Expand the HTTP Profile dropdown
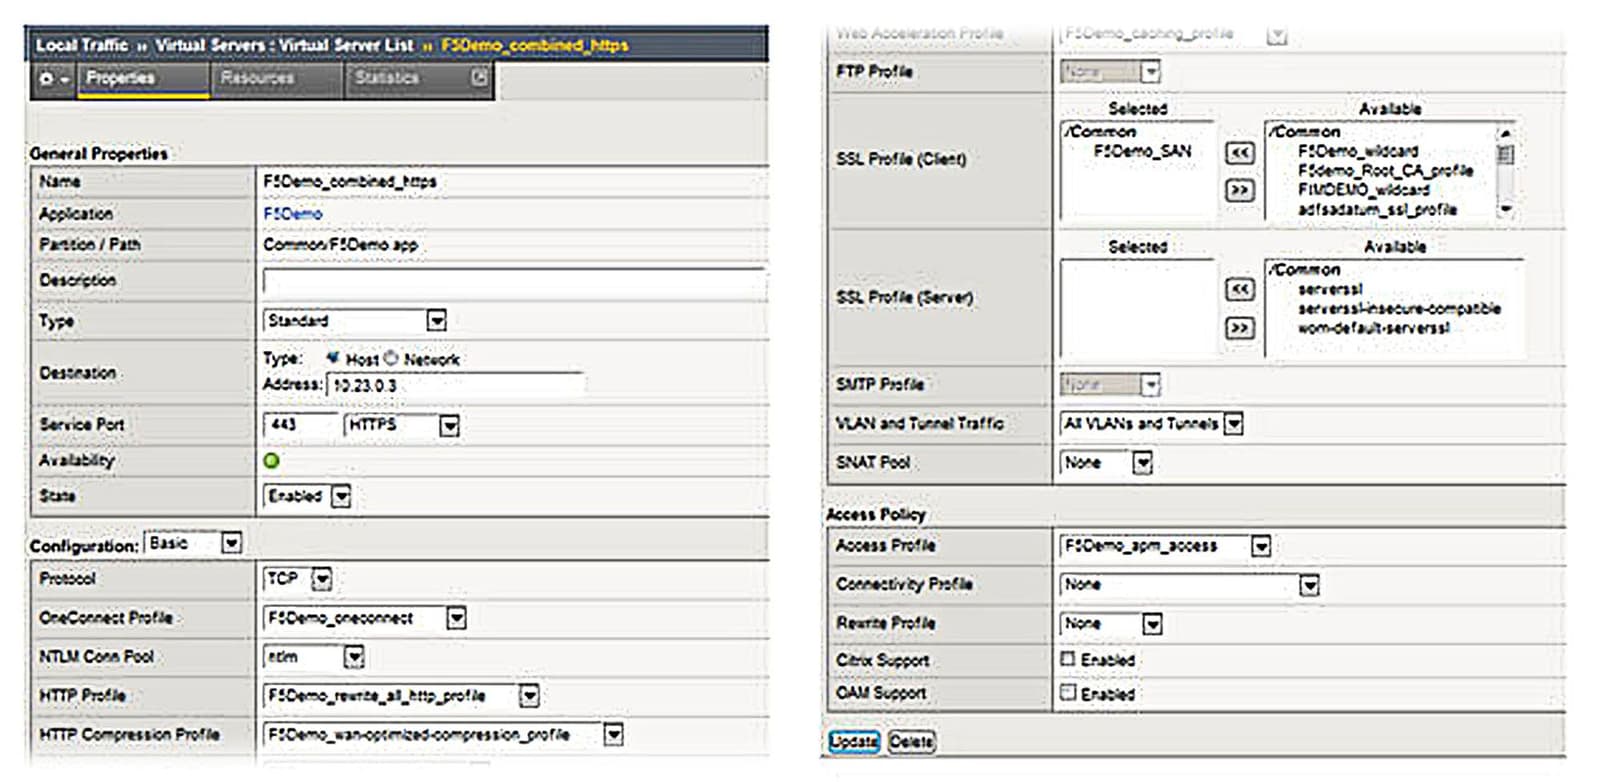Viewport: 1600px width, 782px height. tap(529, 695)
